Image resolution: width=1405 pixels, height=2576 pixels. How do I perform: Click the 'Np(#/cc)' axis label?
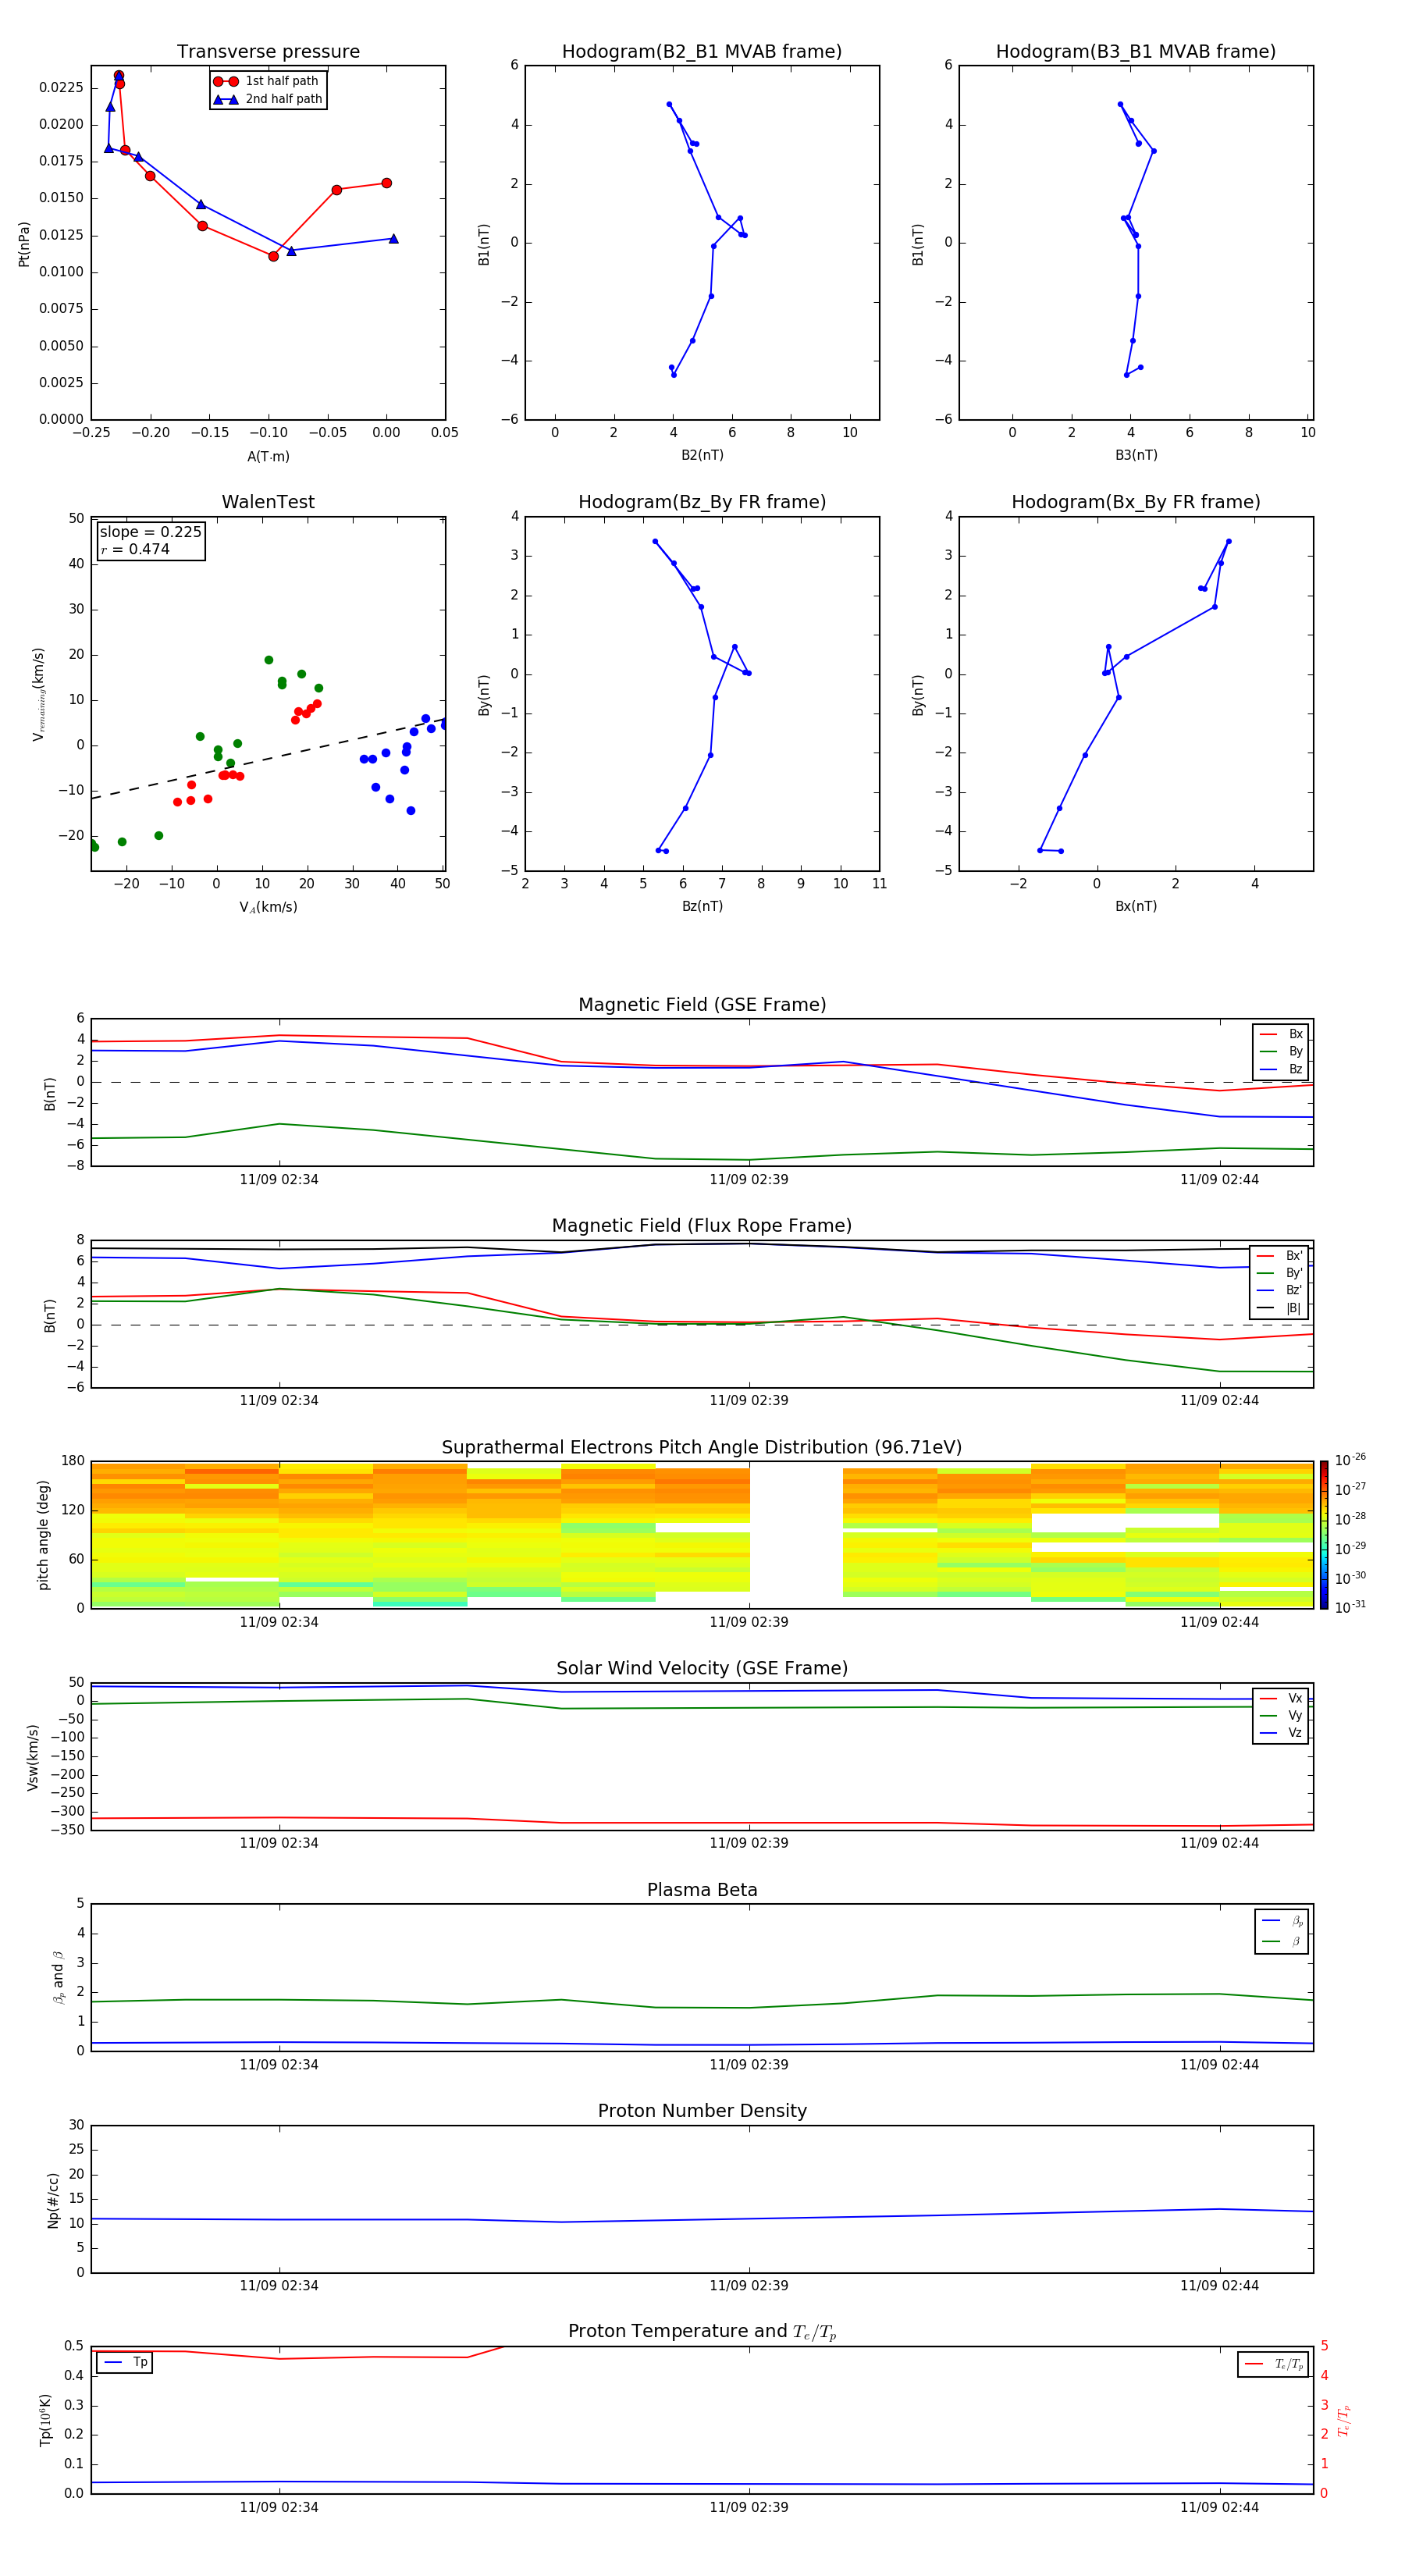click(x=53, y=2200)
